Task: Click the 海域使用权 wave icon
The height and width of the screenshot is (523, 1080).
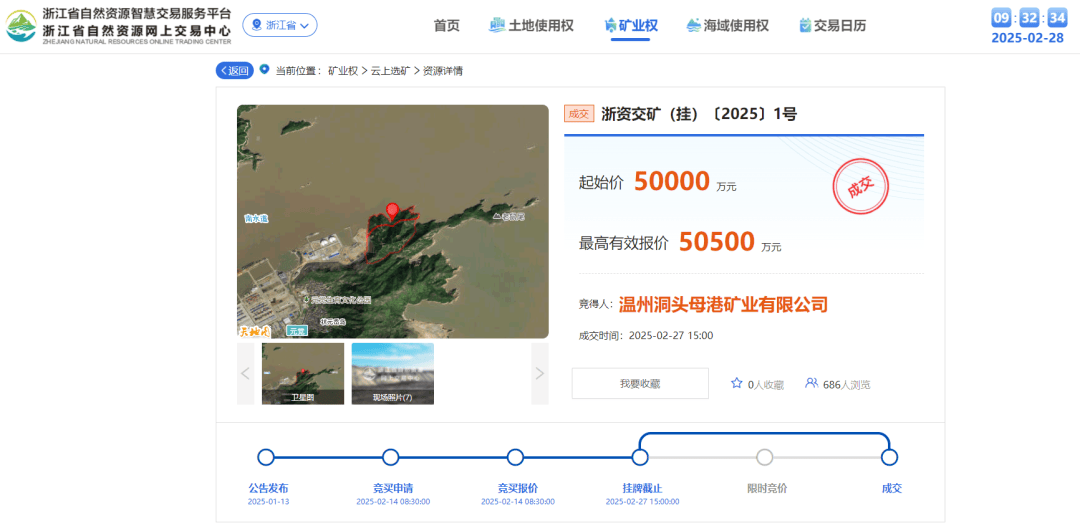Action: (x=694, y=25)
